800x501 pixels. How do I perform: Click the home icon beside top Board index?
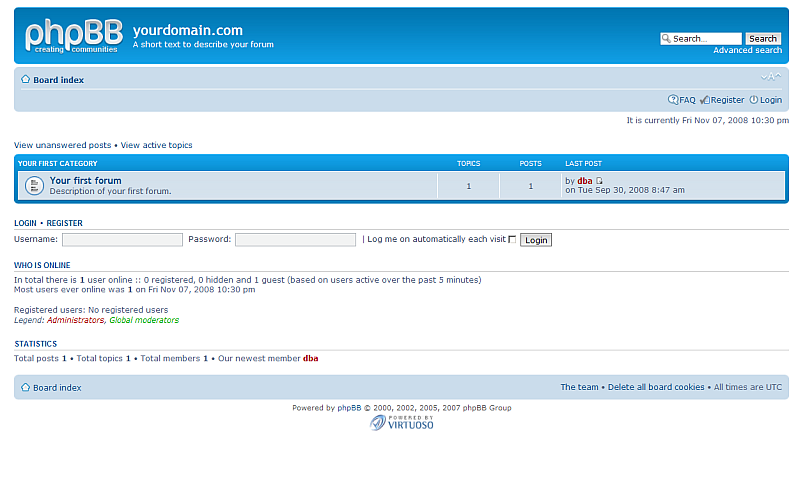(26, 79)
